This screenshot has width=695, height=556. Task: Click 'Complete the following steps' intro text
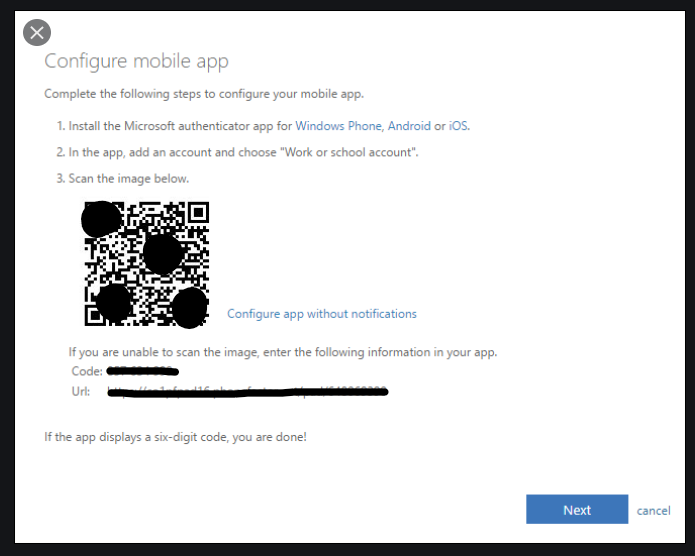point(204,94)
